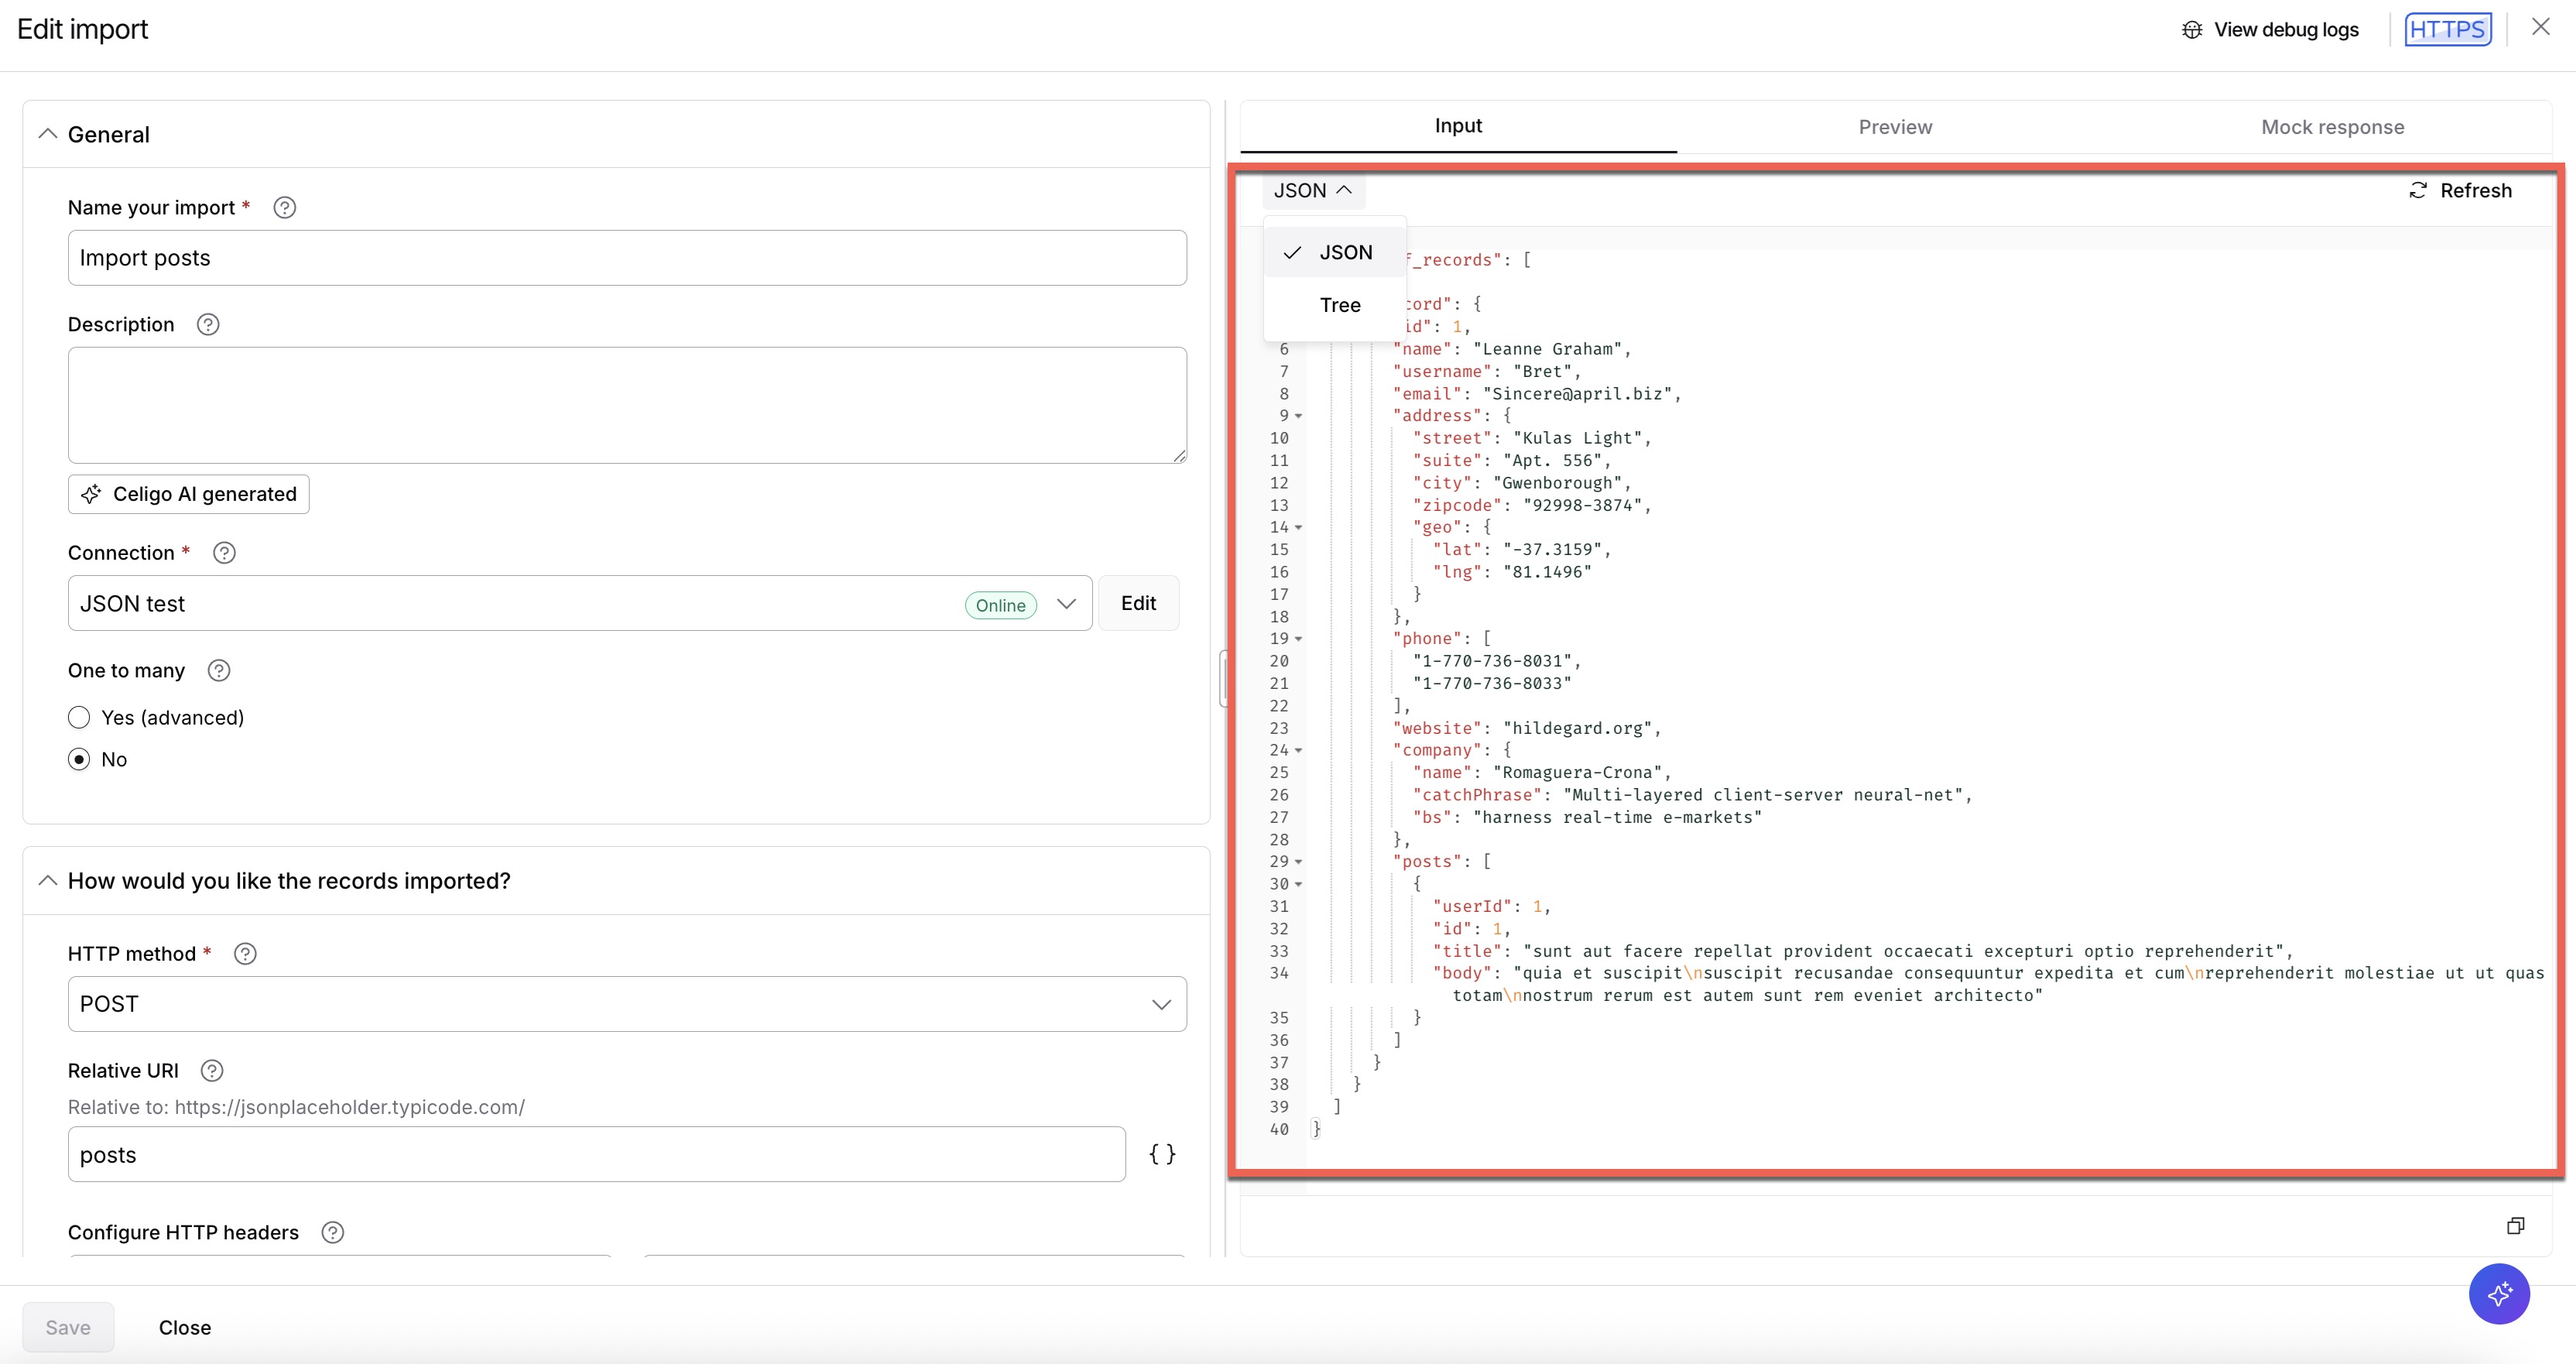The width and height of the screenshot is (2576, 1364).
Task: Switch to the Mock response tab
Action: tap(2332, 127)
